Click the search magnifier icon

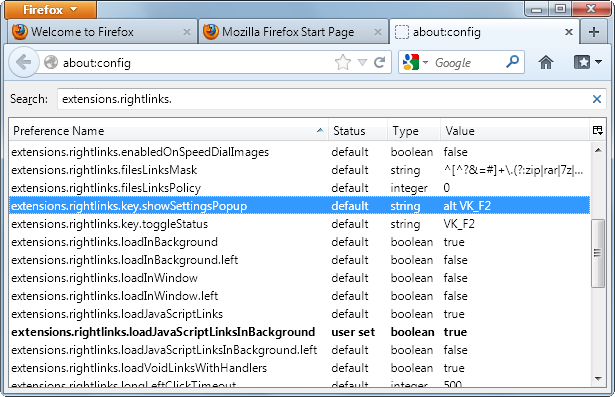click(x=512, y=62)
